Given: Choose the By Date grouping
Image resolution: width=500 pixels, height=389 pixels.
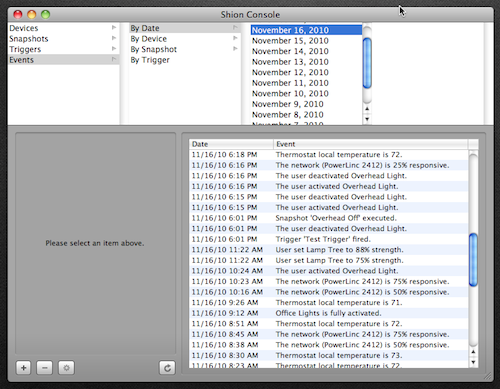Looking at the screenshot, I should 185,28.
